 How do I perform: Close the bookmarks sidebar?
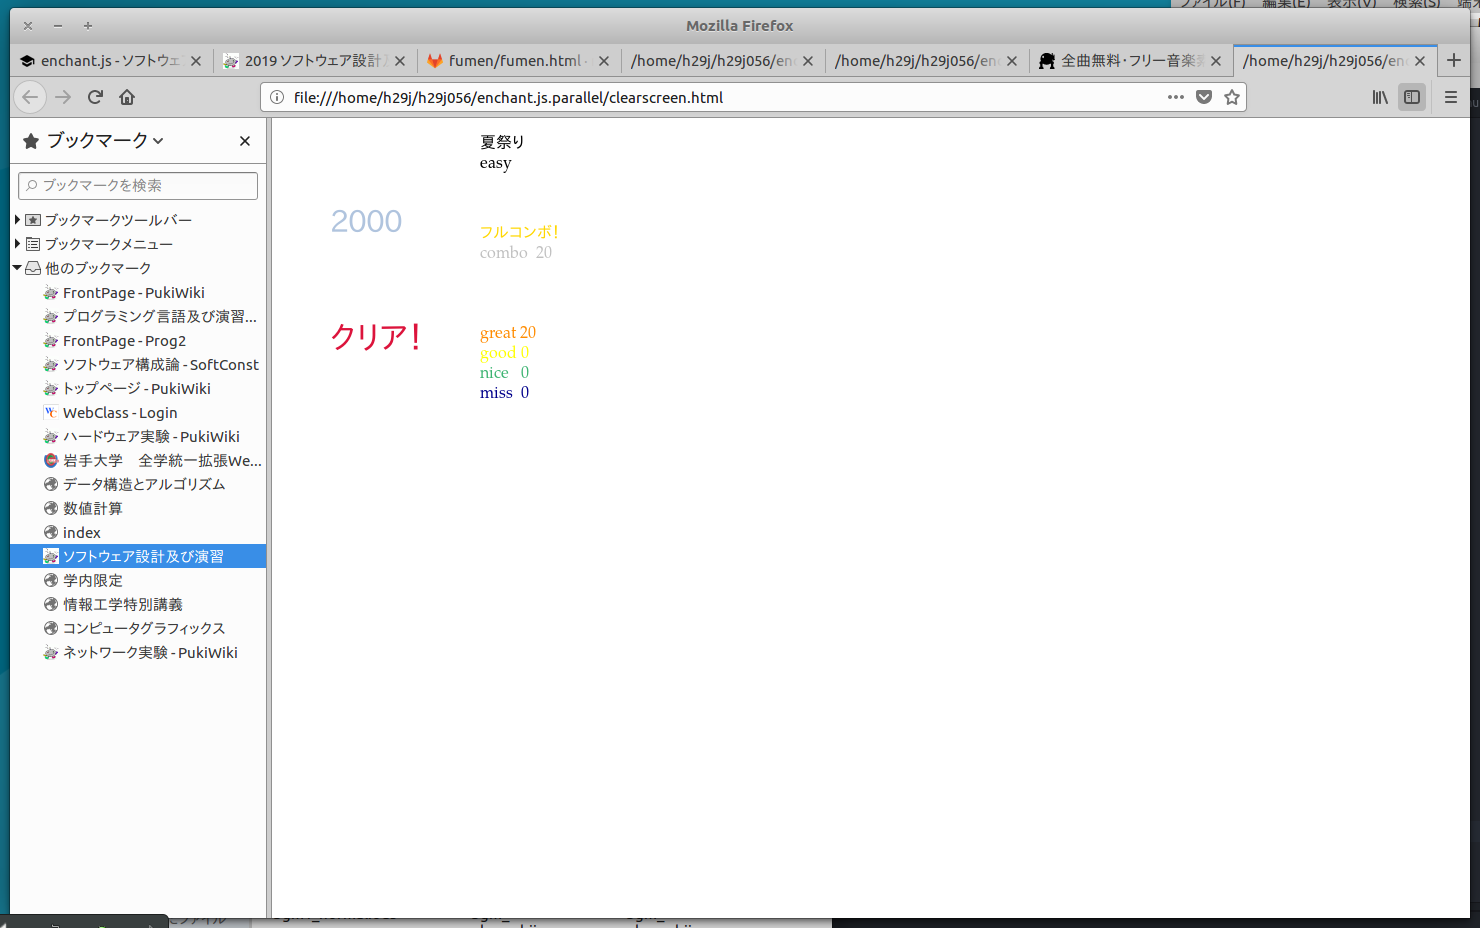pos(245,141)
